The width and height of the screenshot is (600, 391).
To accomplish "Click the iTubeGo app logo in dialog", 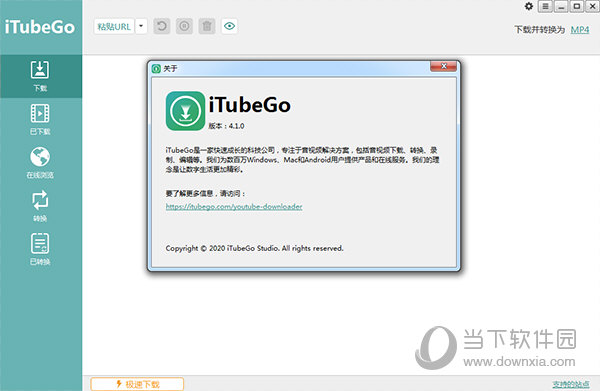I will pyautogui.click(x=185, y=111).
